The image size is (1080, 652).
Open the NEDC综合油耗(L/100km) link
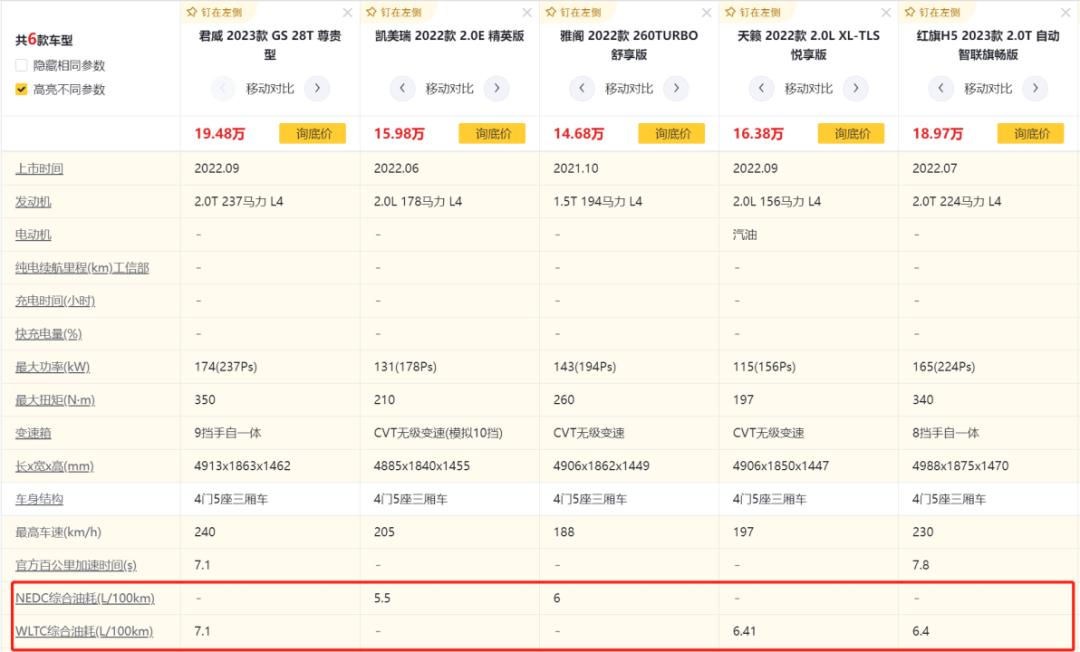[85, 598]
